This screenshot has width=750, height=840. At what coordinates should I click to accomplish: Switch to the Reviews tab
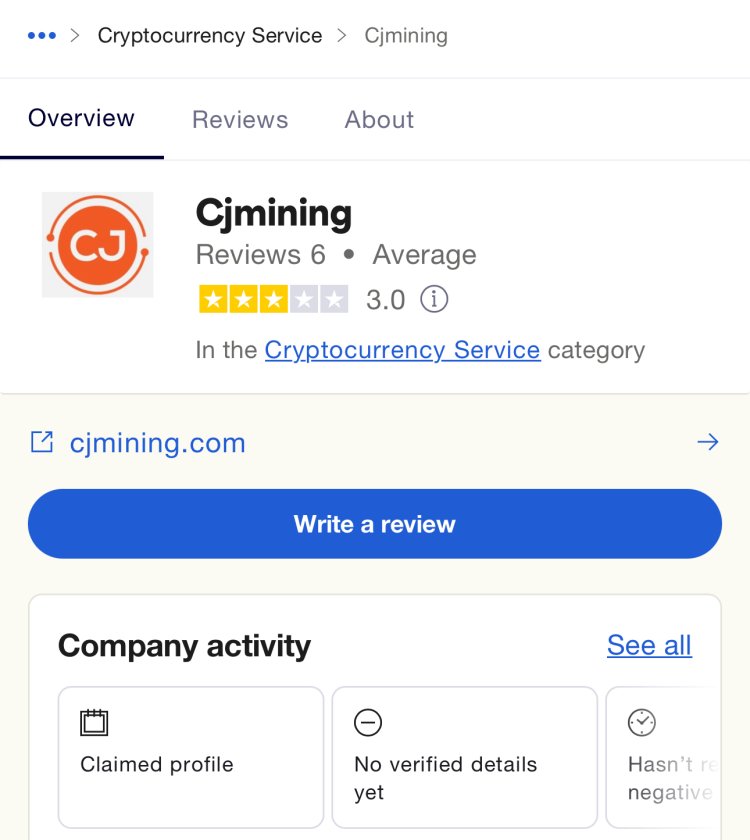click(x=240, y=119)
